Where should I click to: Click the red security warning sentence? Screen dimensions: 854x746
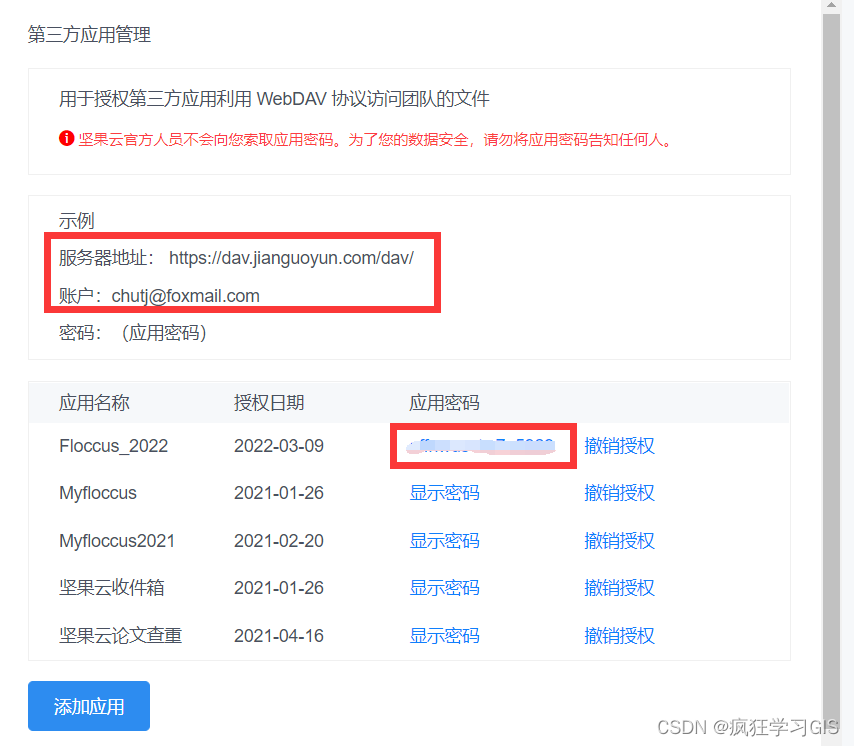click(x=376, y=139)
